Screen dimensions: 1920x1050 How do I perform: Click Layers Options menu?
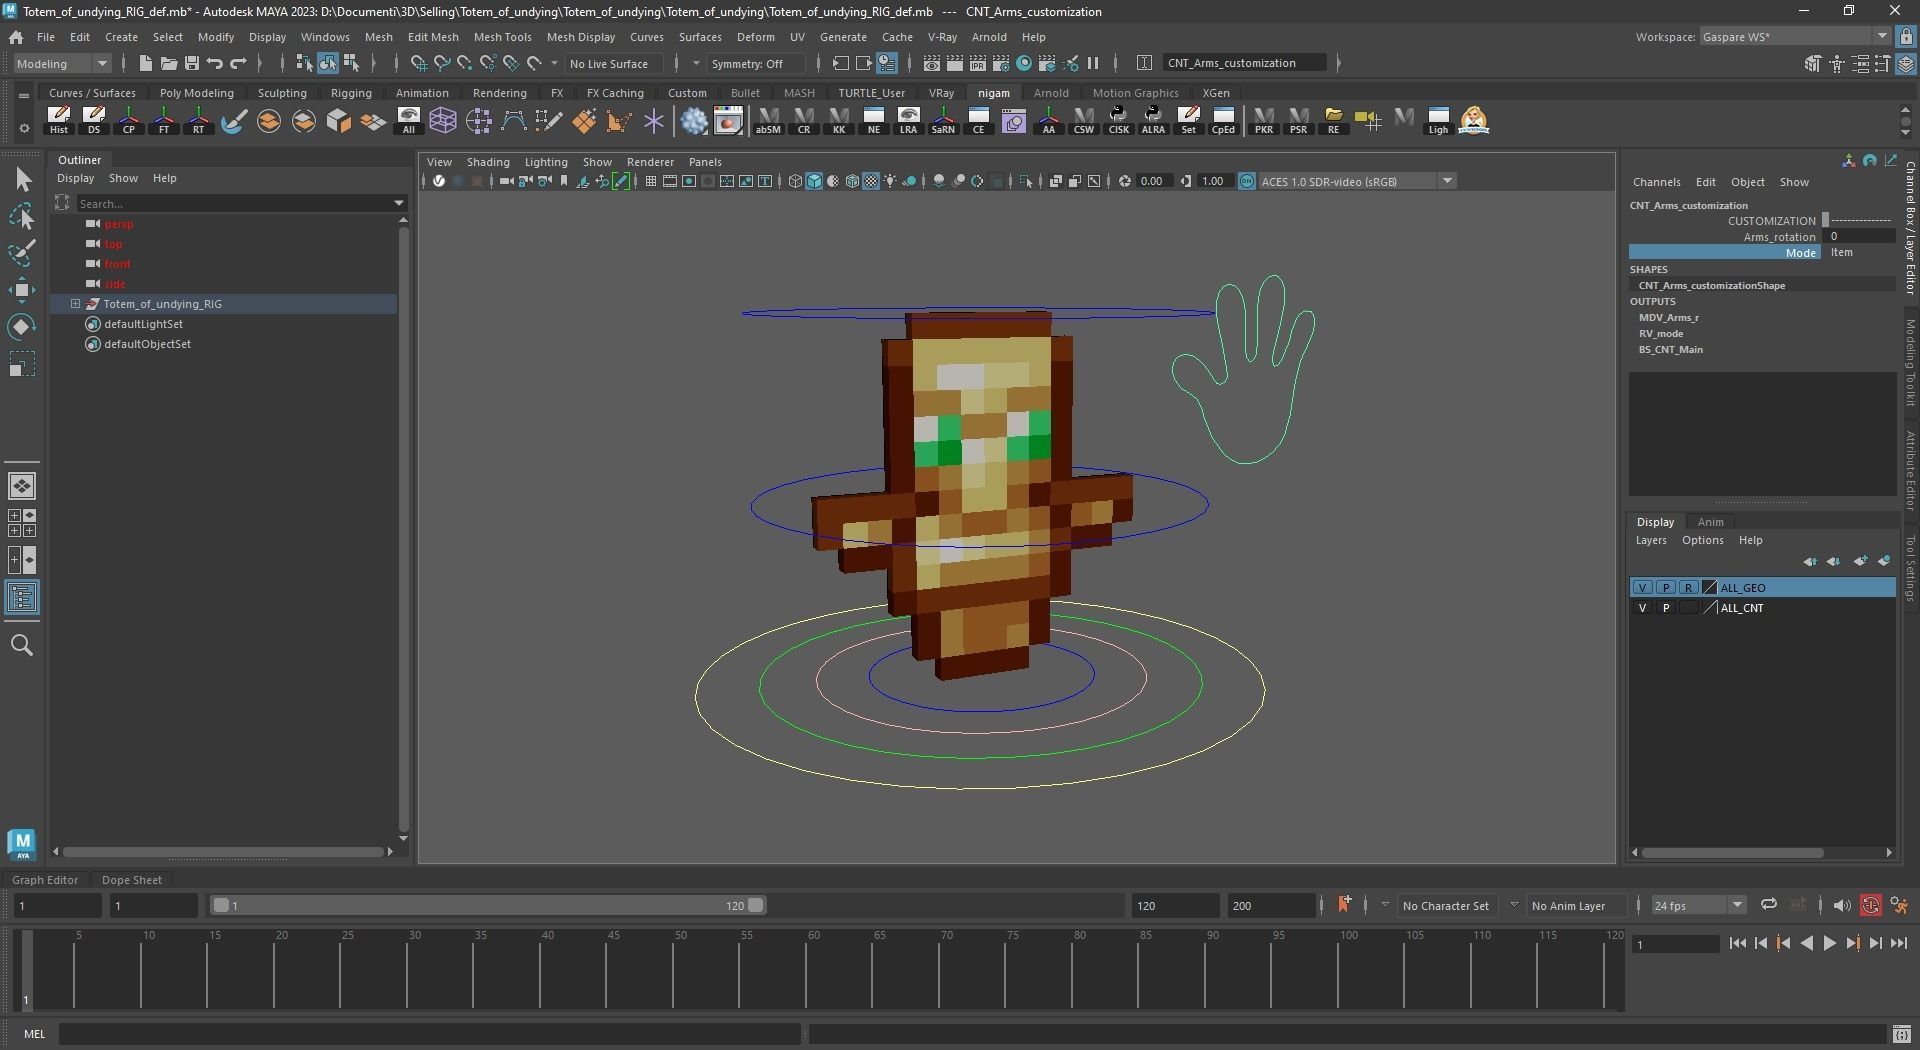pos(1702,540)
